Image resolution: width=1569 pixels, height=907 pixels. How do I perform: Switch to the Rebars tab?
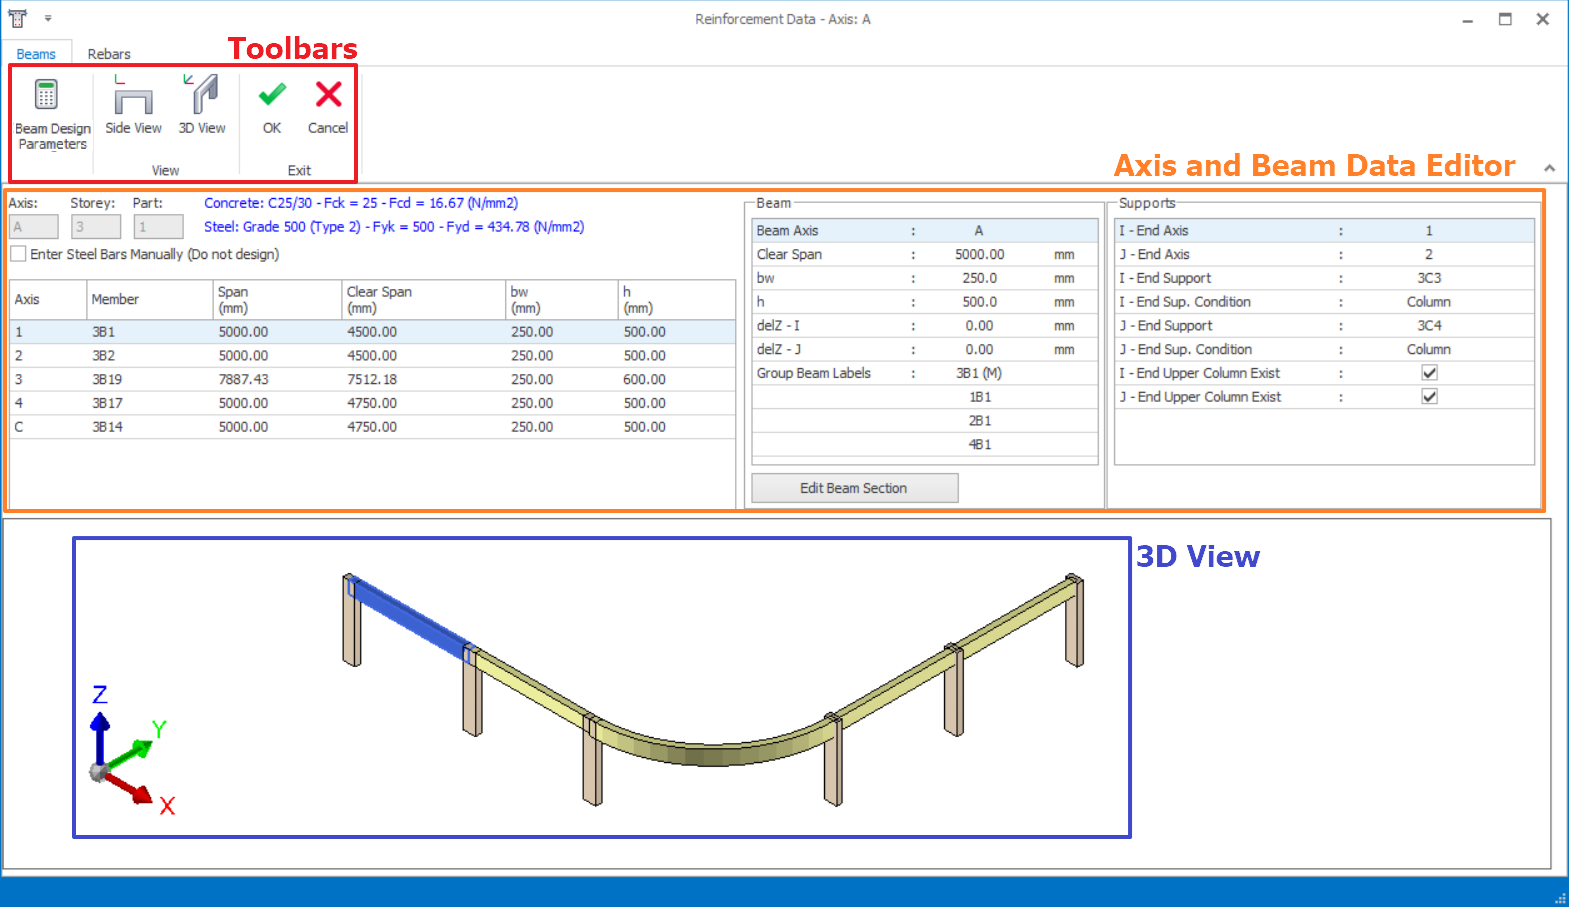click(x=109, y=54)
